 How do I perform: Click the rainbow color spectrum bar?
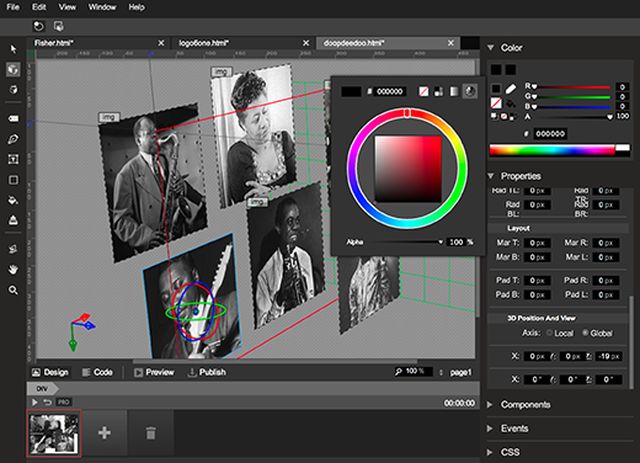551,150
